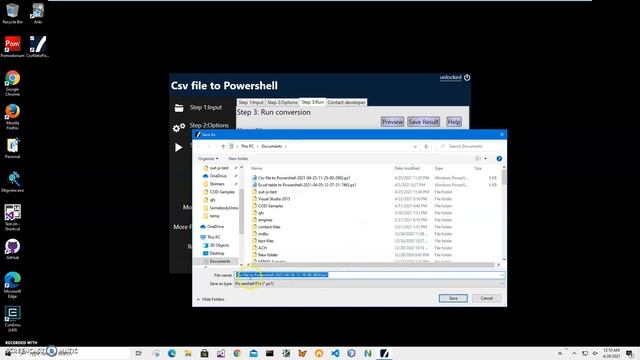Open the GitHub desktop shortcut
The width and height of the screenshot is (640, 360).
pyautogui.click(x=12, y=249)
